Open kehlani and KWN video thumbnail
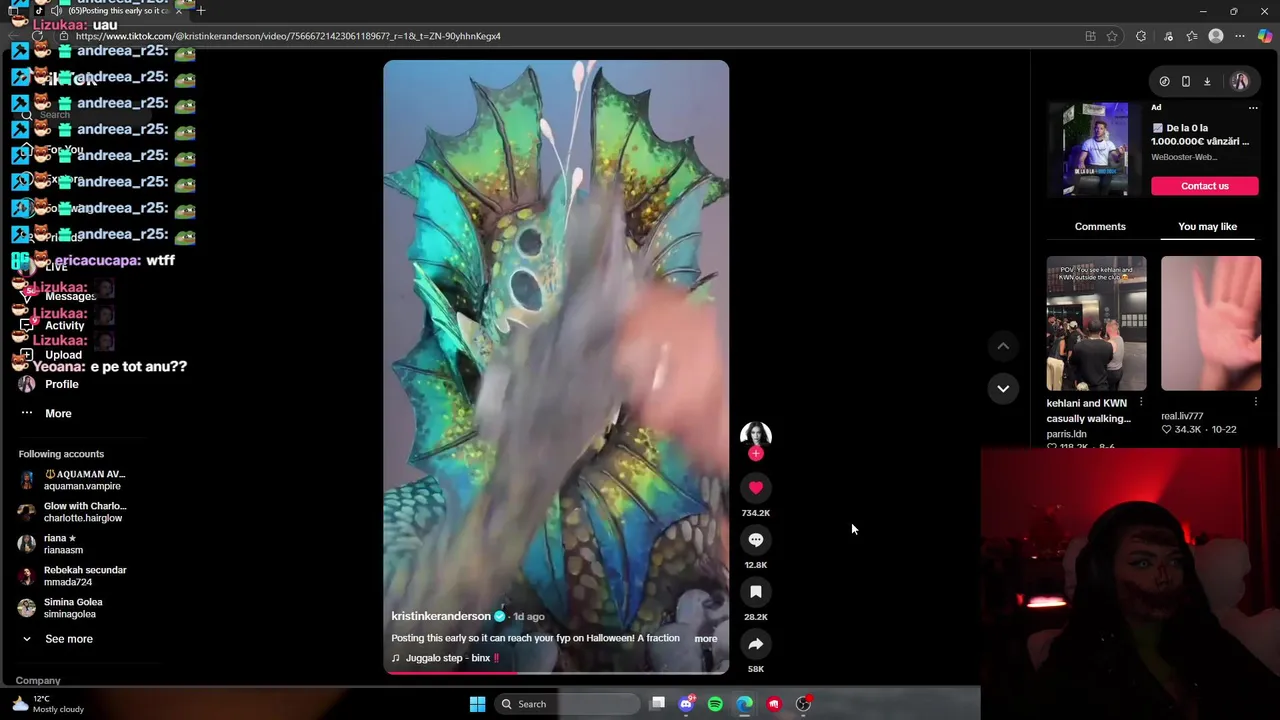 1096,323
